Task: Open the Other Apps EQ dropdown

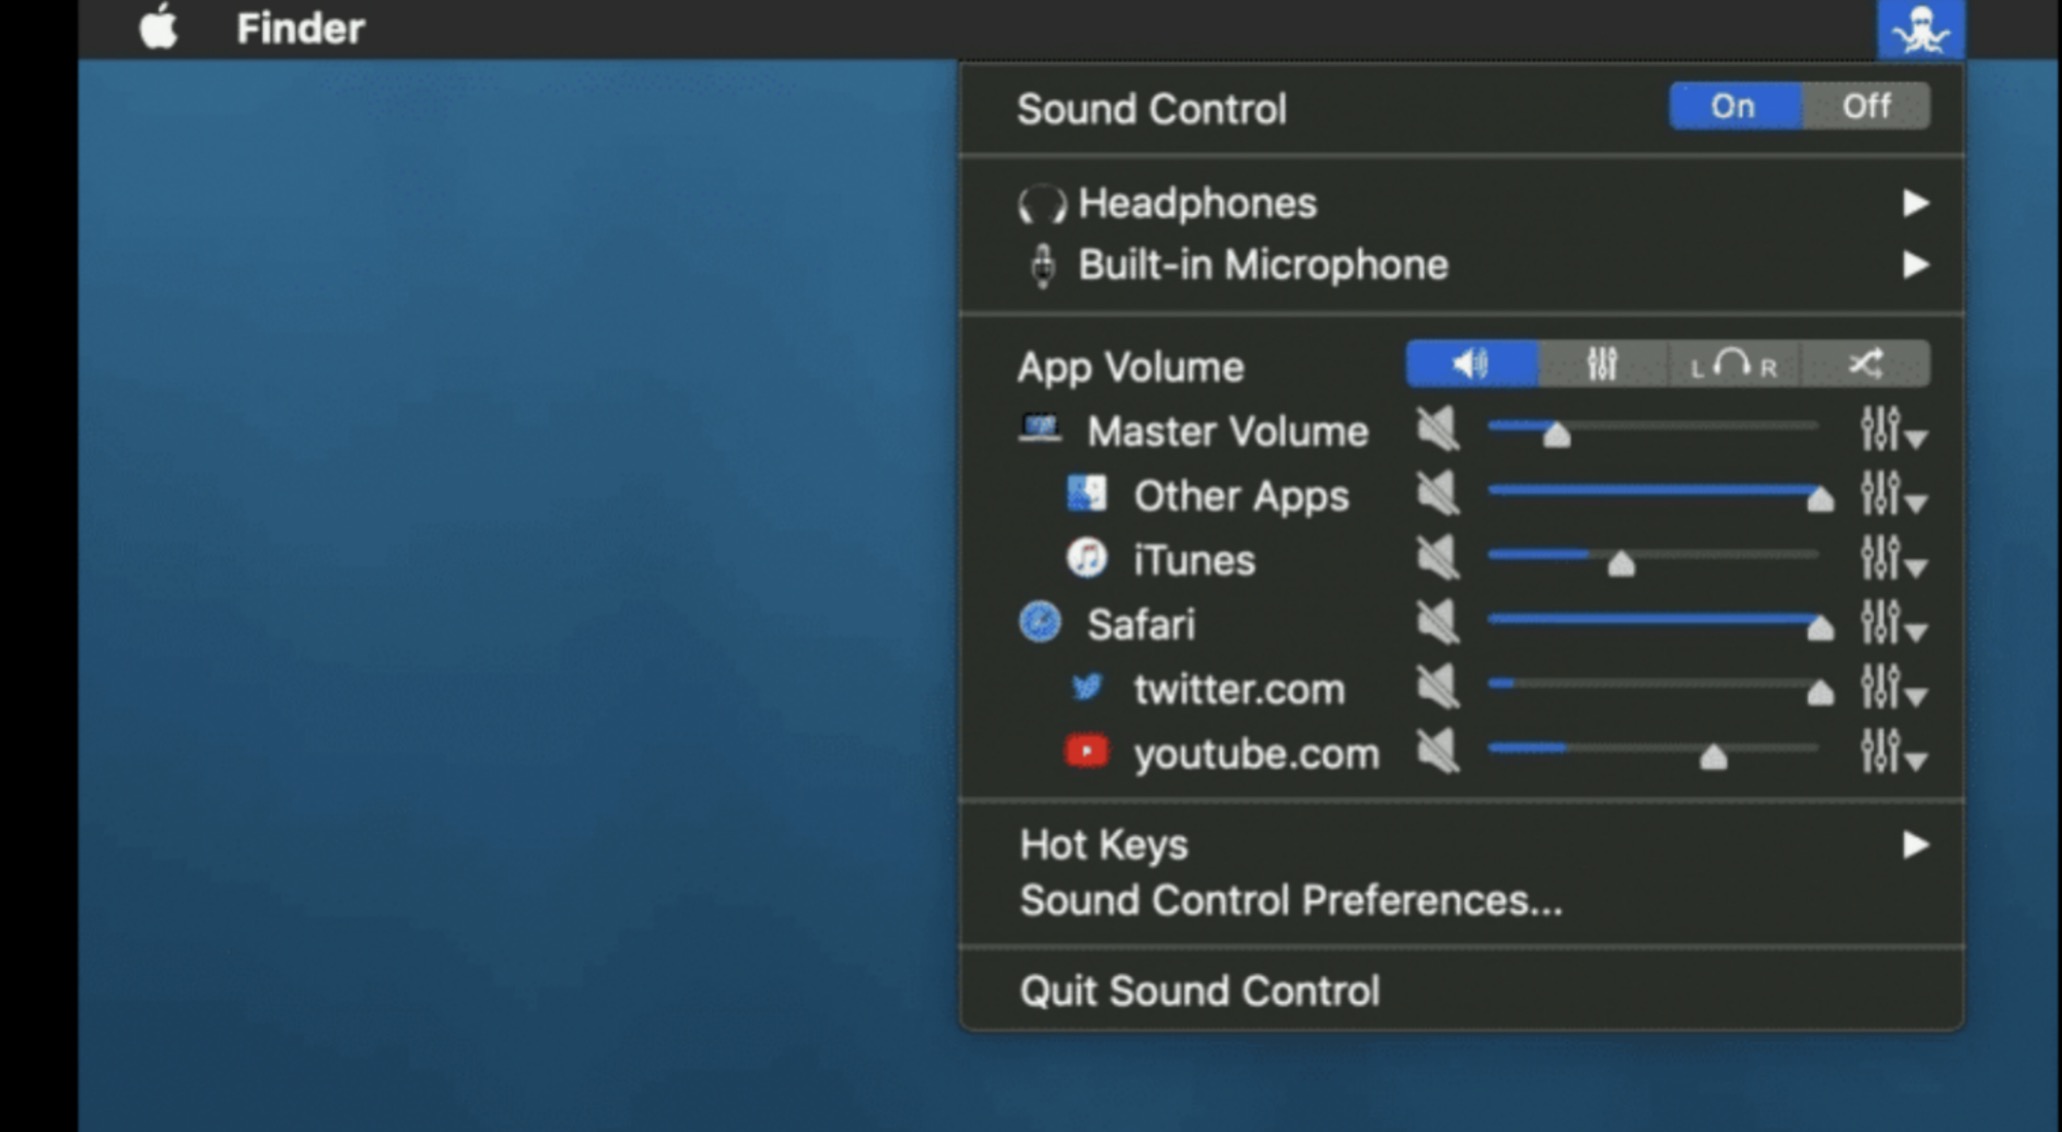Action: coord(1893,494)
